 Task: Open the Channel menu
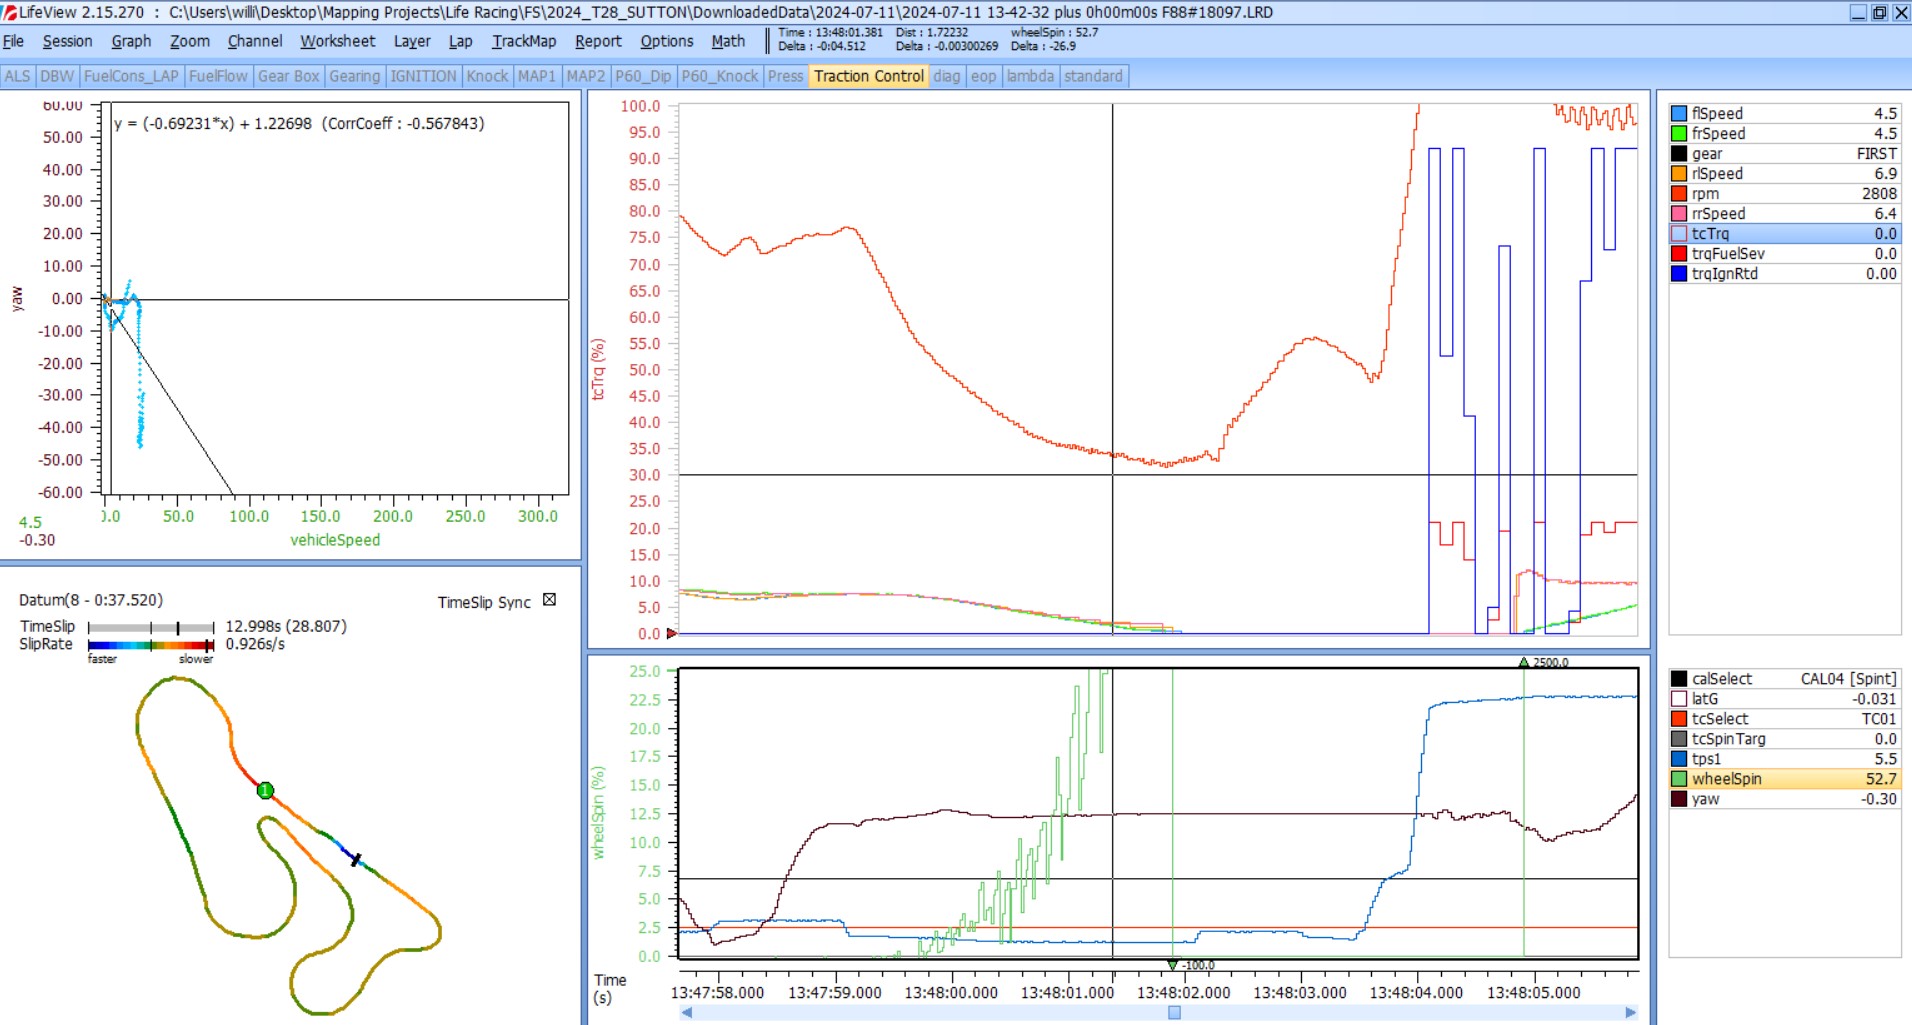click(254, 41)
